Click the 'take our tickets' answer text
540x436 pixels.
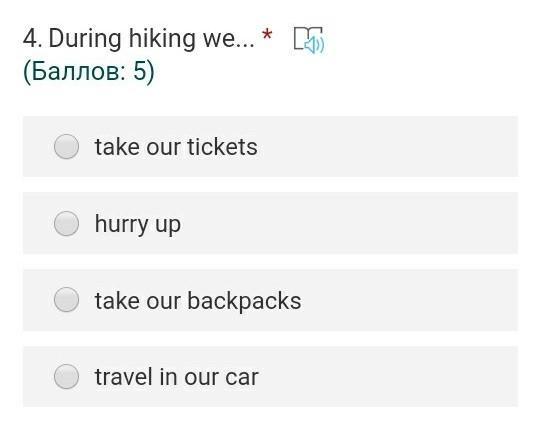click(x=176, y=147)
